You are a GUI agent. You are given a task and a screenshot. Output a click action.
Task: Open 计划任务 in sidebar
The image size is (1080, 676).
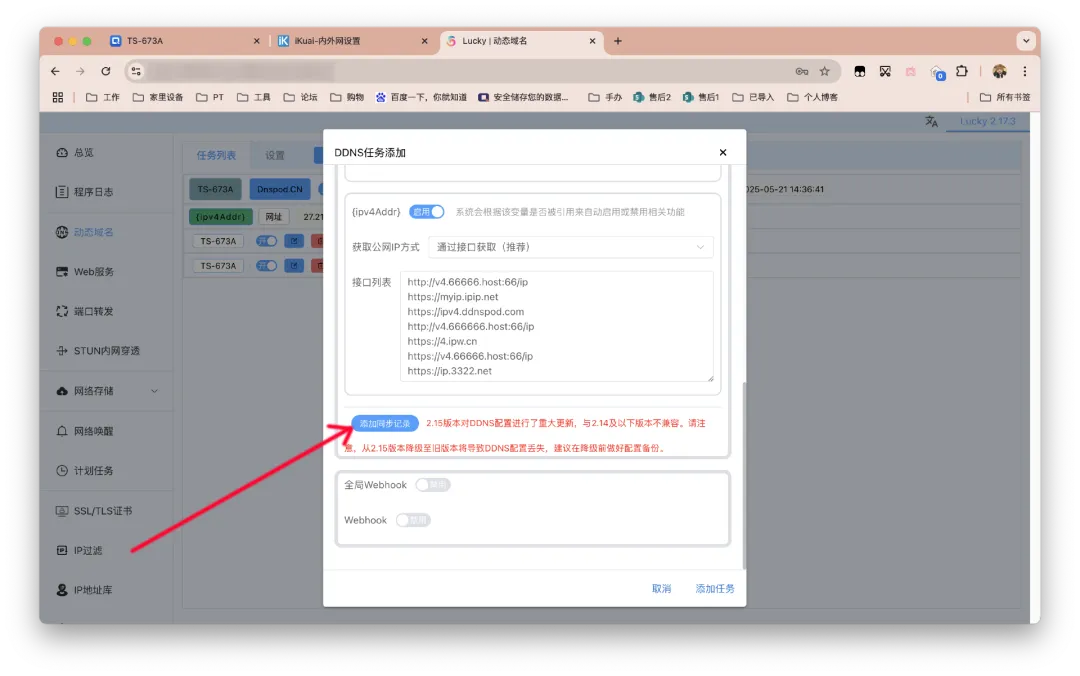click(x=93, y=471)
